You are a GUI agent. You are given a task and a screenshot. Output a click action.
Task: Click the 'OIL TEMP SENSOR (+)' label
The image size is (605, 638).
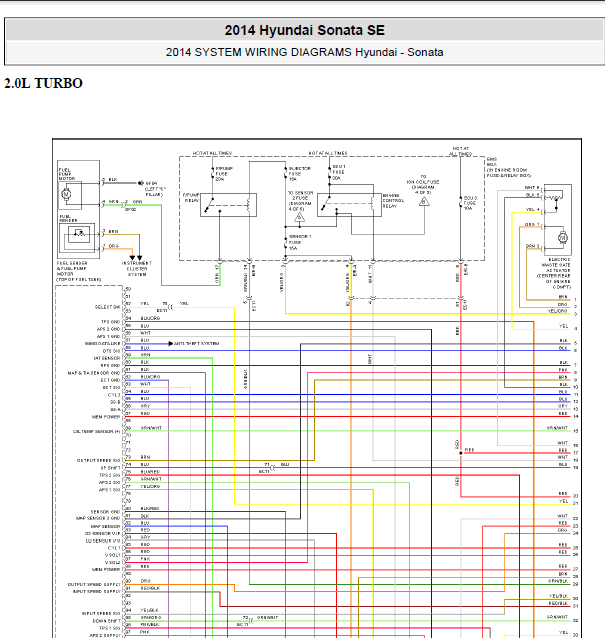click(96, 432)
